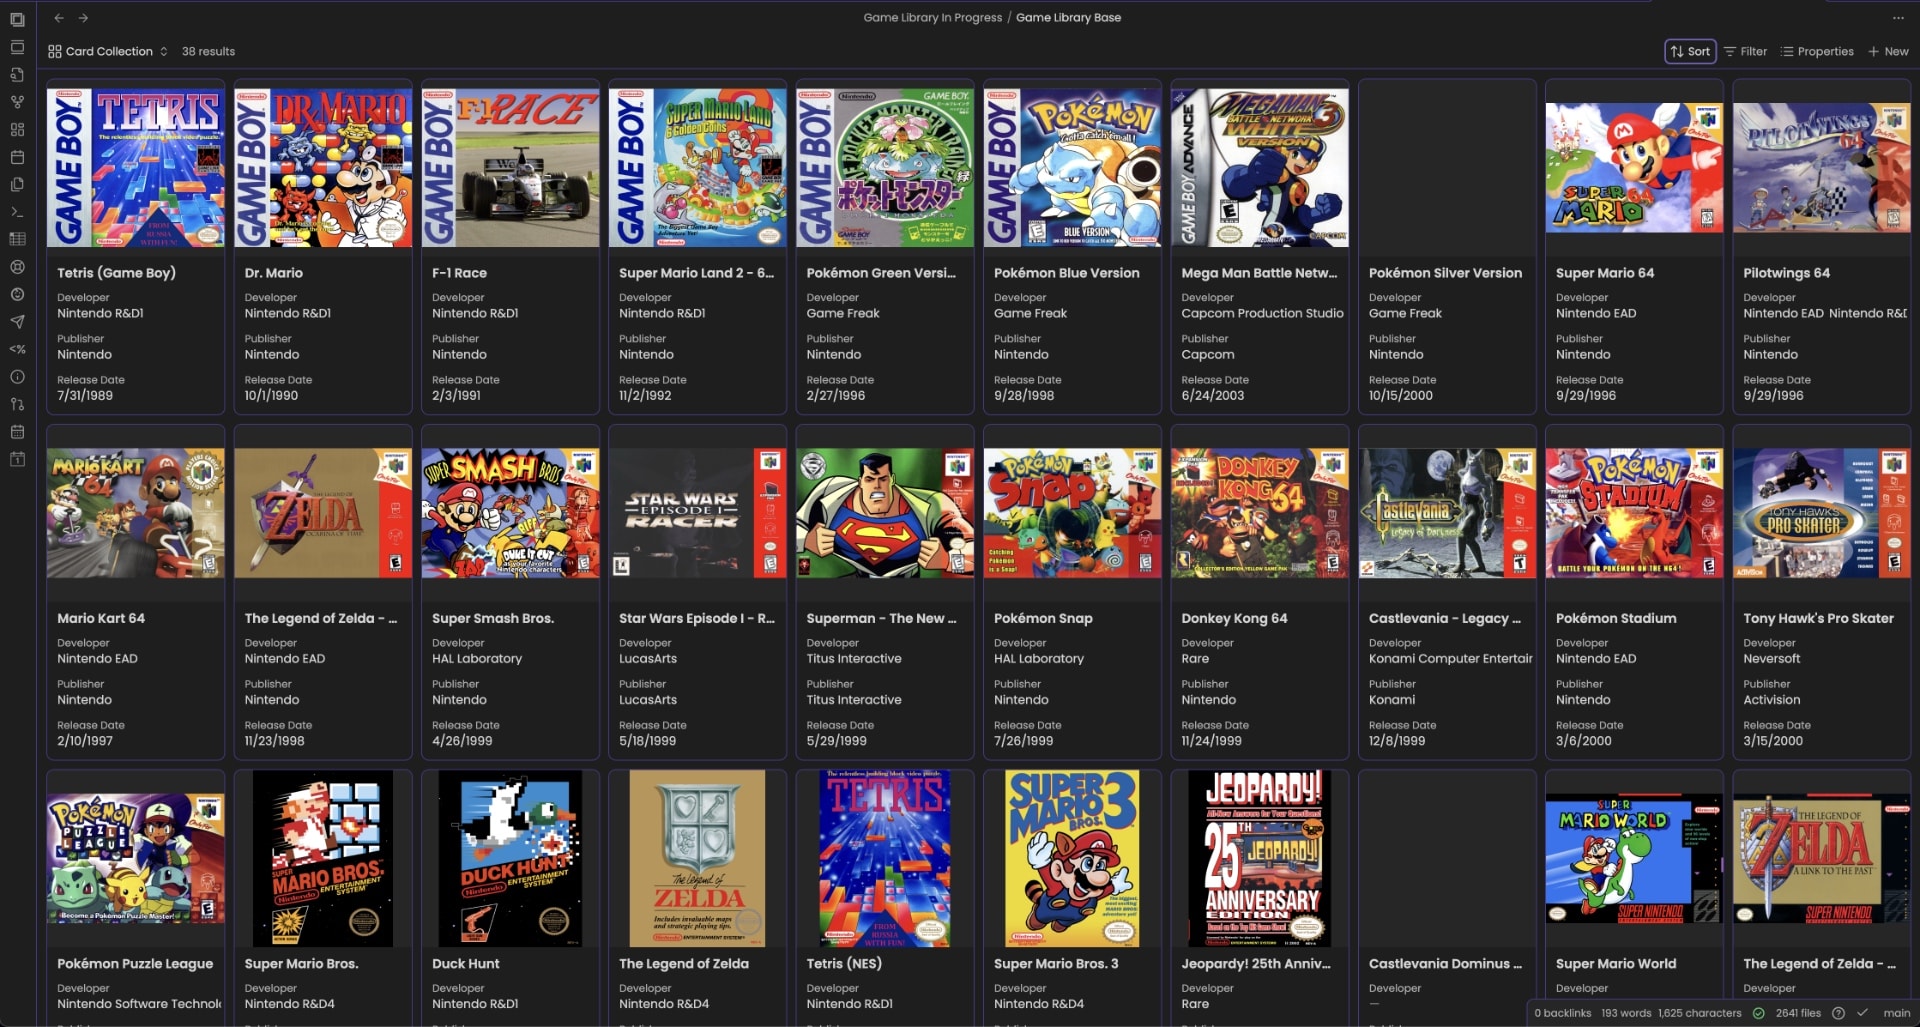Open the Properties panel
The height and width of the screenshot is (1027, 1920).
(1818, 51)
